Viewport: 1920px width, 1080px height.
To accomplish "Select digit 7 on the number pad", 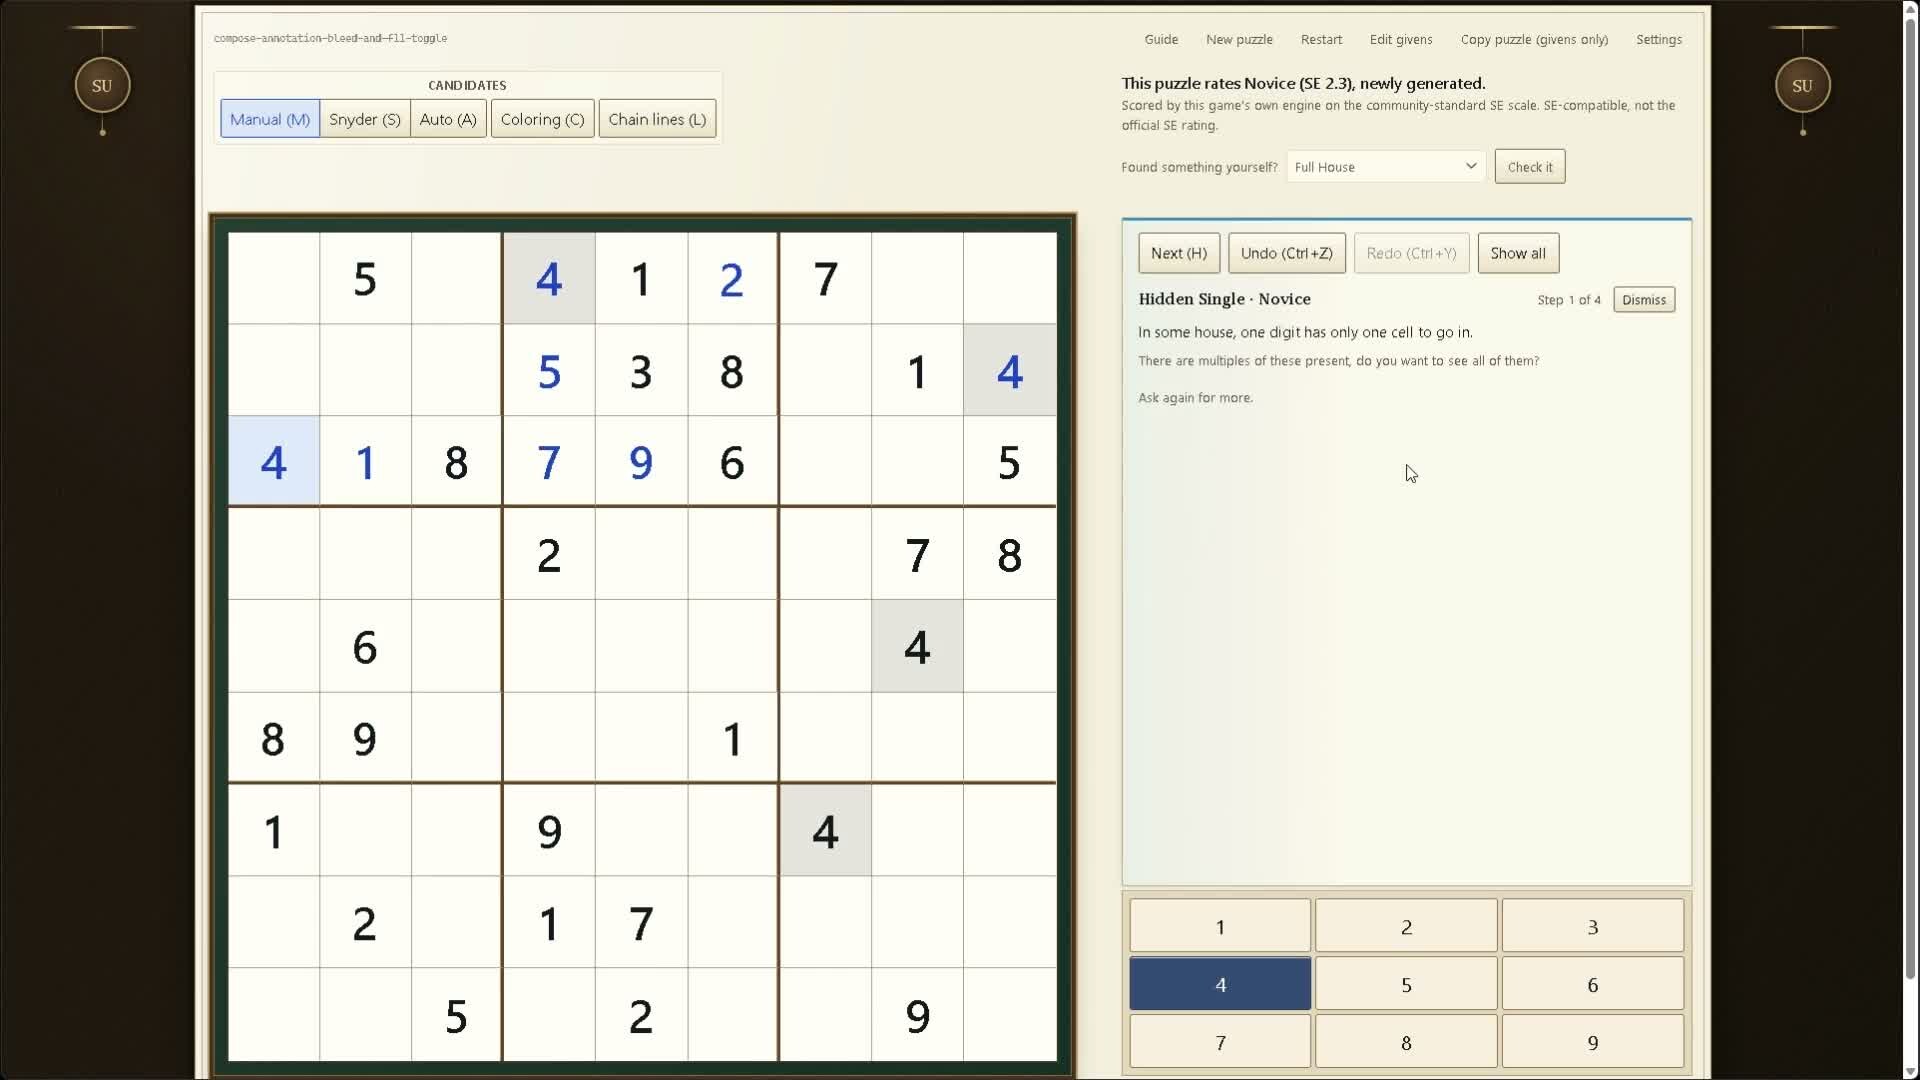I will [1220, 1042].
